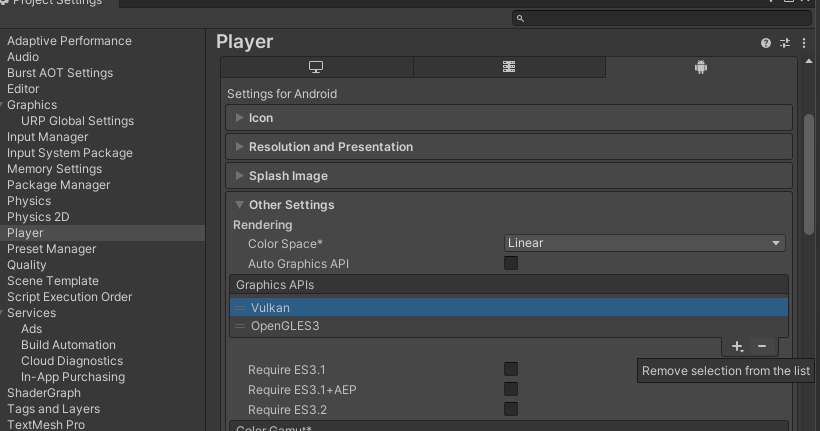The width and height of the screenshot is (820, 431).
Task: Open Memory Settings category
Action: (54, 169)
